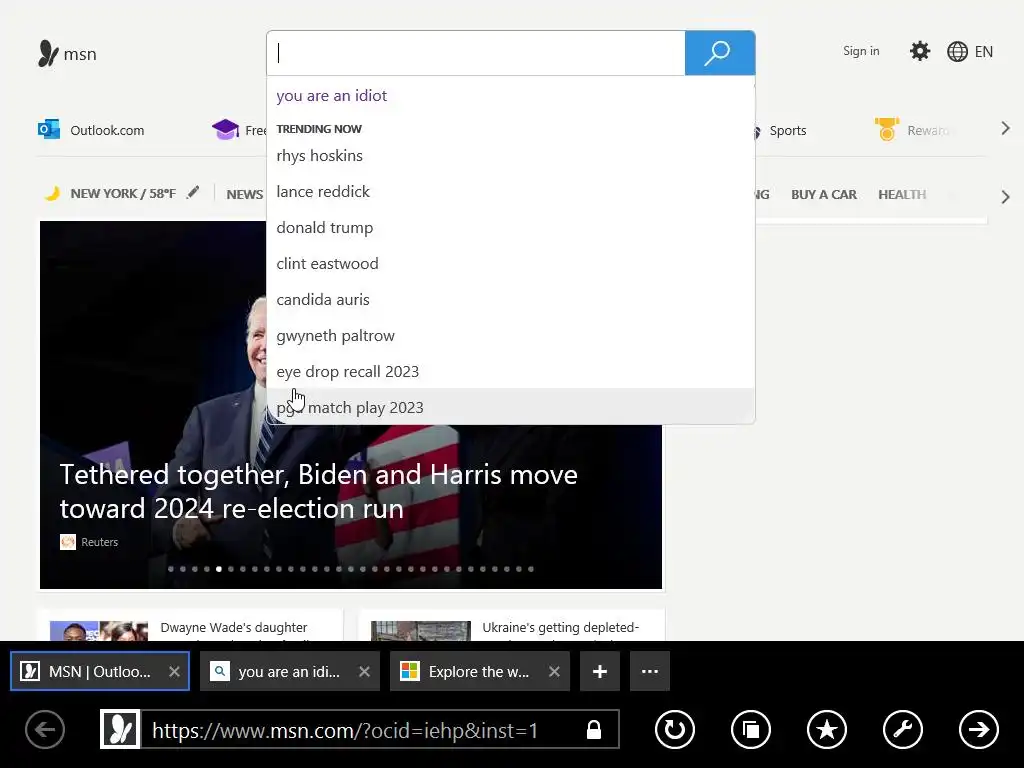Viewport: 1024px width, 768px height.
Task: Open the NEWS category
Action: click(x=245, y=195)
